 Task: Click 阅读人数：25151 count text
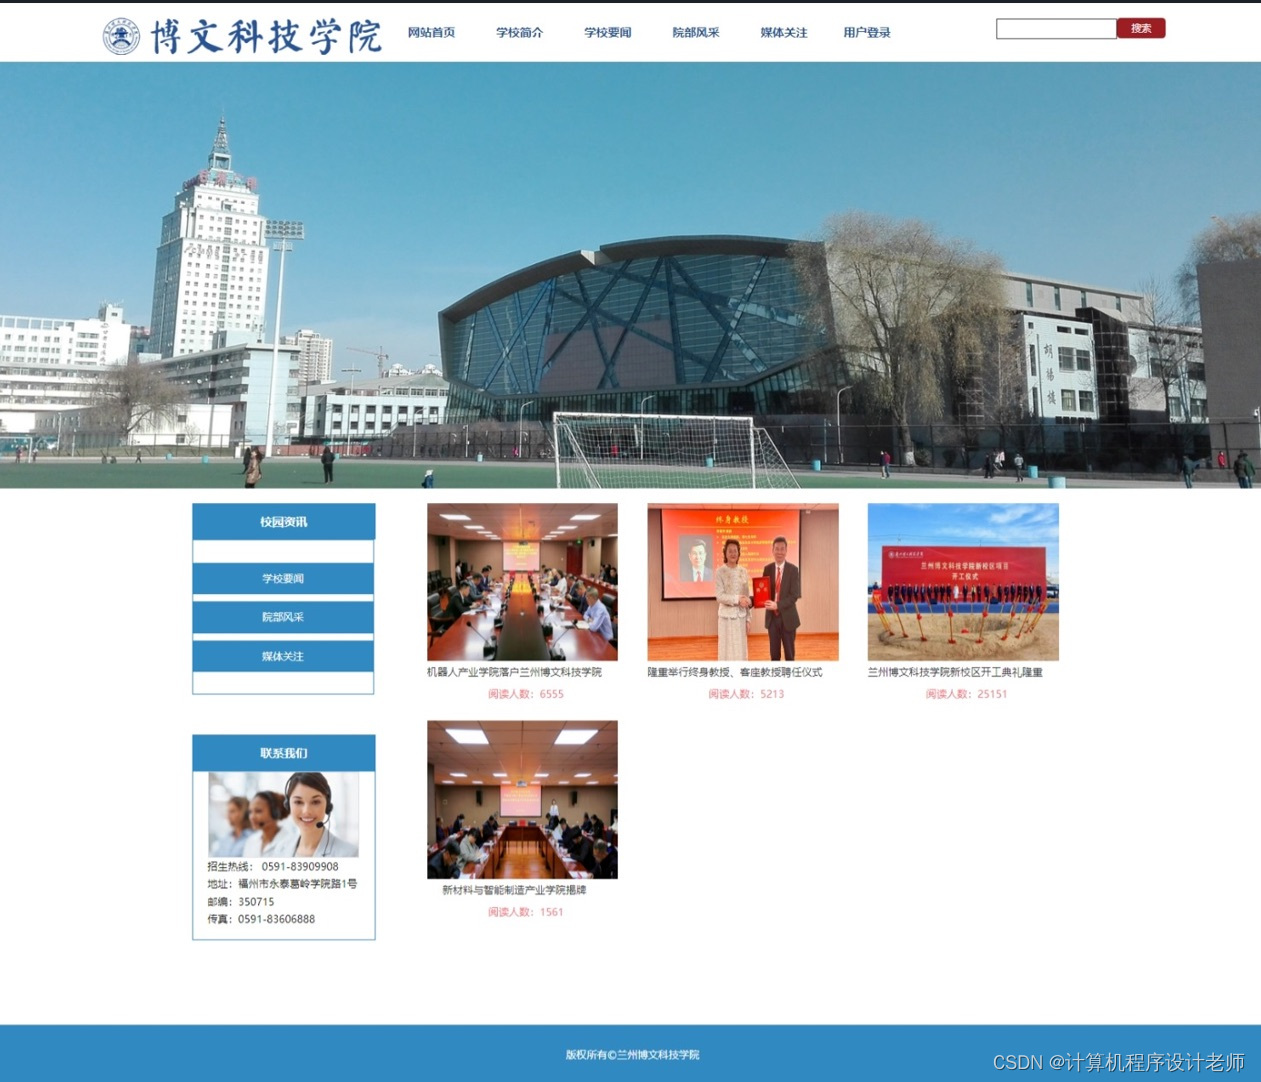[966, 694]
